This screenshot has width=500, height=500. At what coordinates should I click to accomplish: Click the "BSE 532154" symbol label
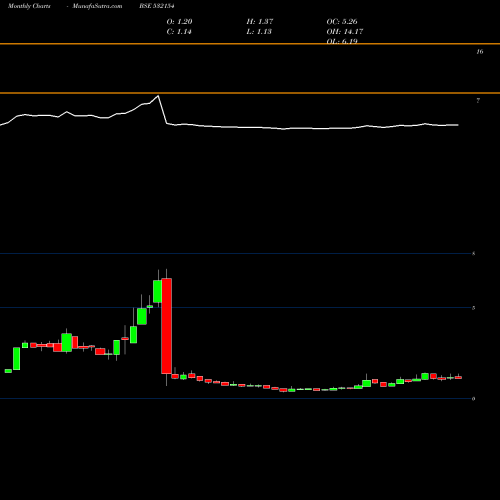[x=157, y=6]
